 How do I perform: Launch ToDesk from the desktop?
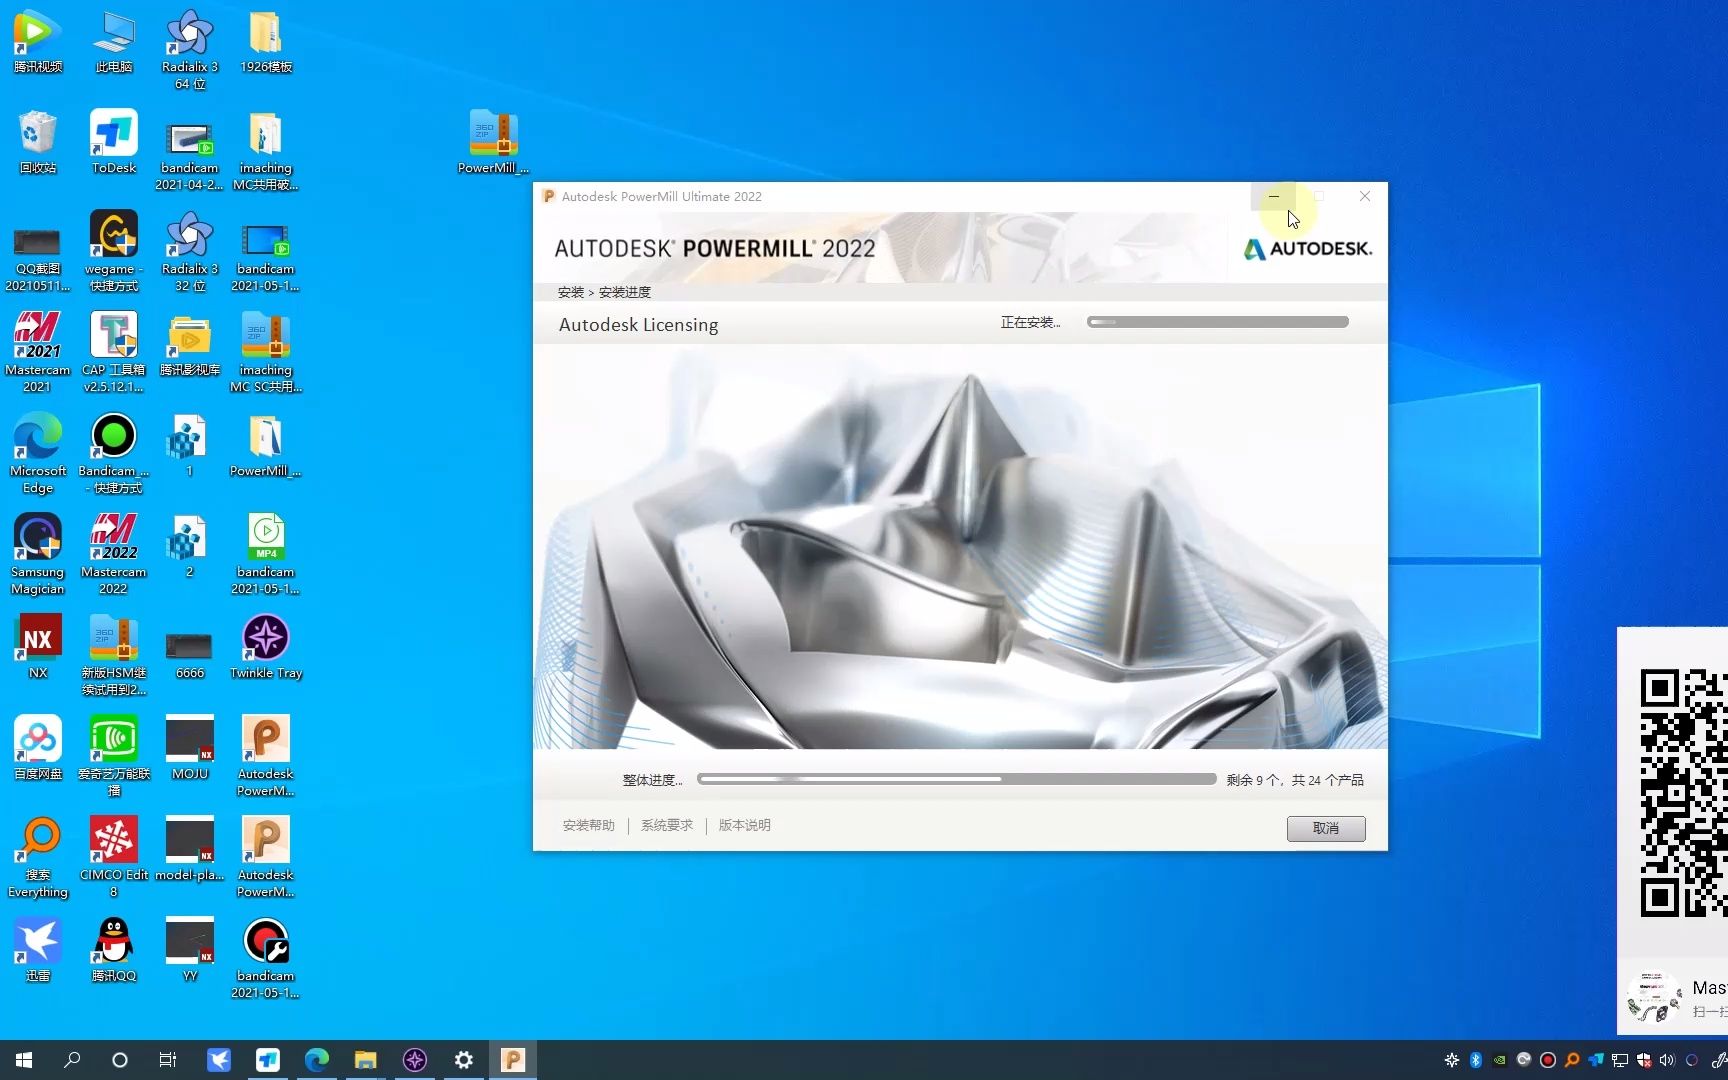tap(113, 142)
